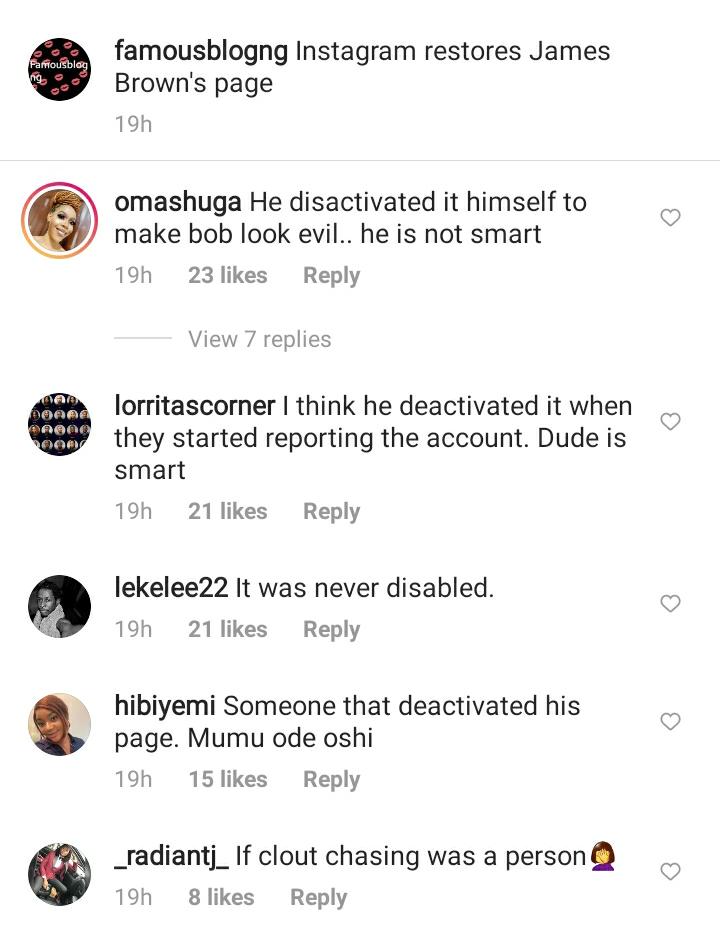Reply to lekelee22's comment
The width and height of the screenshot is (720, 932).
pos(331,630)
